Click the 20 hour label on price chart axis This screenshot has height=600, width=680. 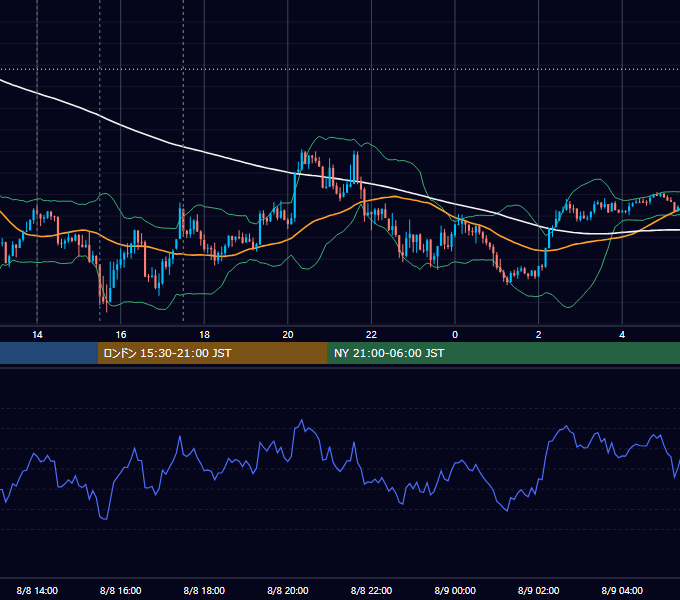pos(288,335)
